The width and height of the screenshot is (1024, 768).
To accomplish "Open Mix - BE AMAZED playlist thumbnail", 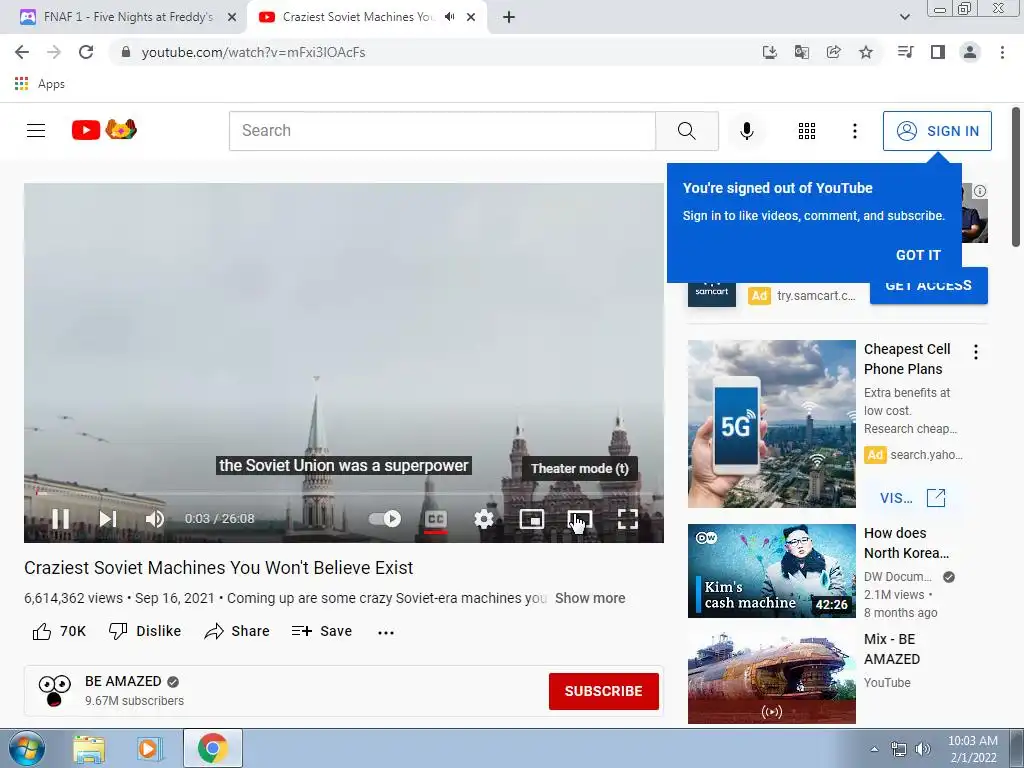I will pos(771,677).
